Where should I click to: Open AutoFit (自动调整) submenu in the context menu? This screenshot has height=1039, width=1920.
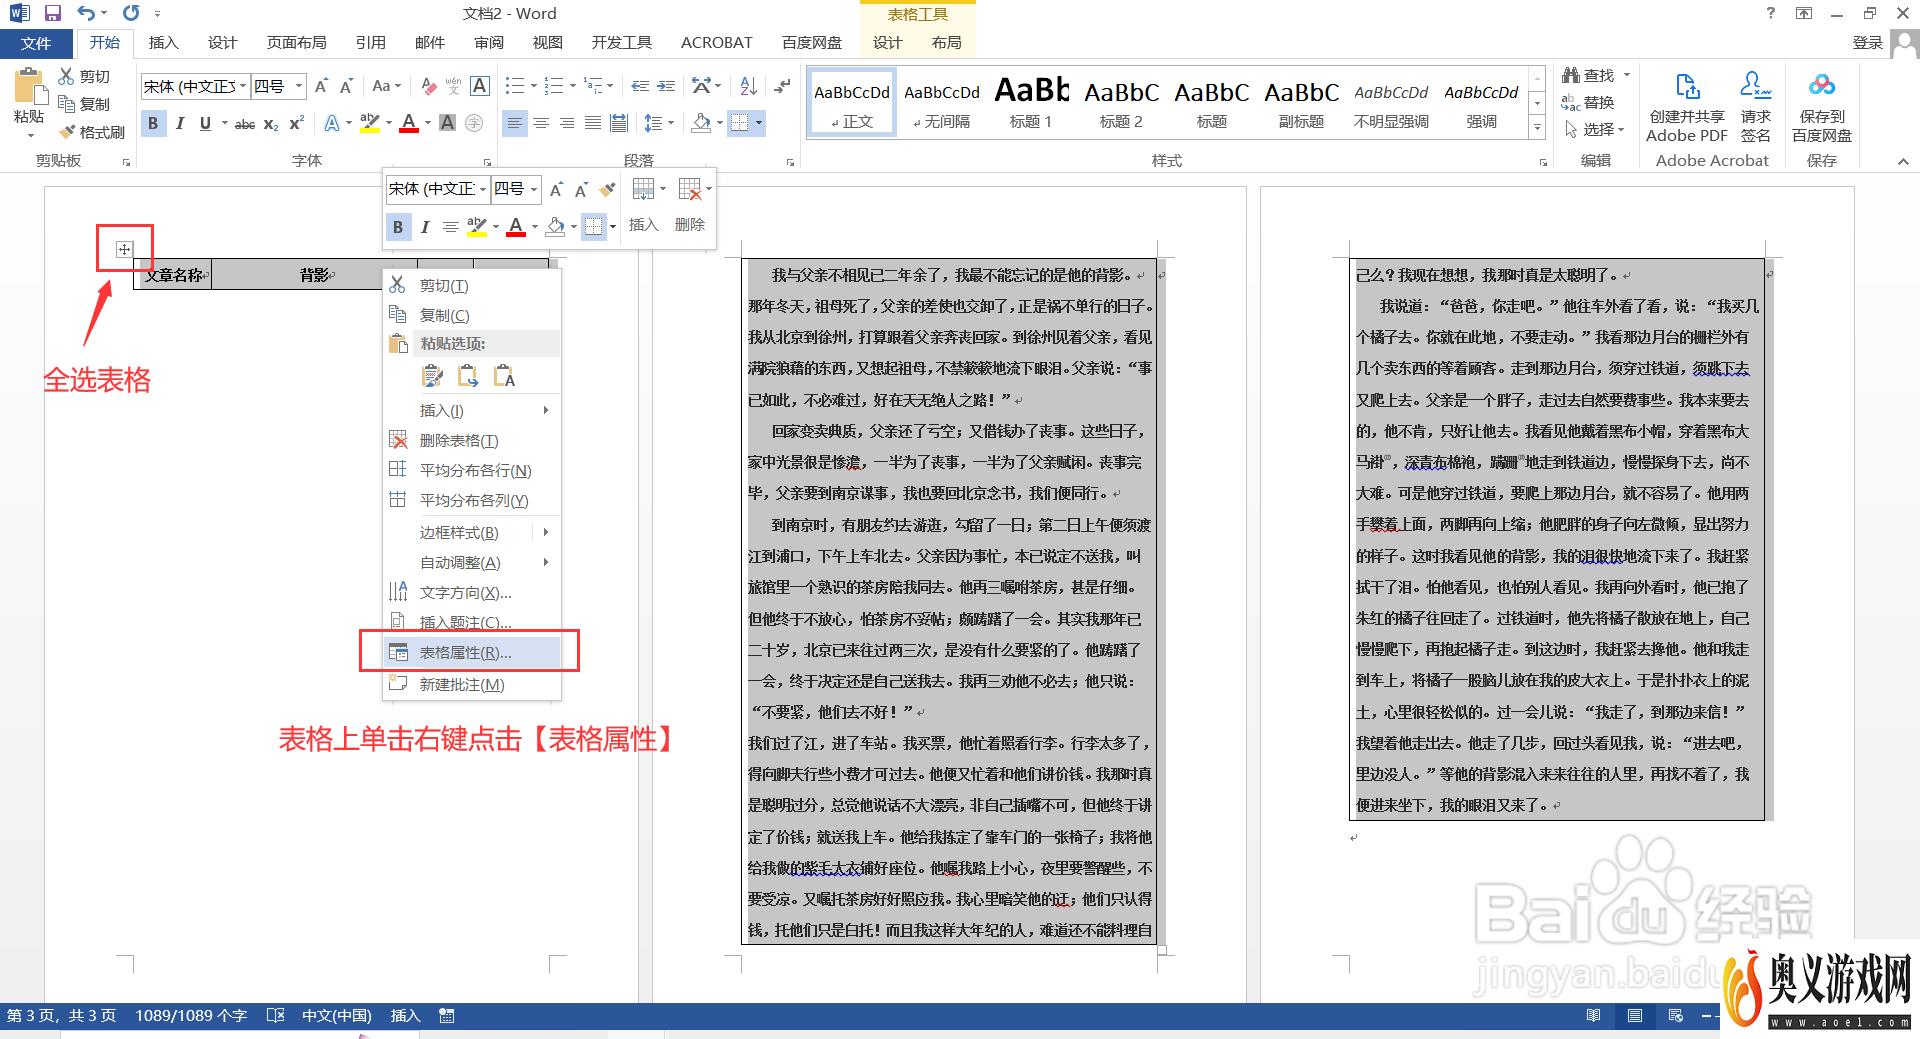tap(472, 563)
